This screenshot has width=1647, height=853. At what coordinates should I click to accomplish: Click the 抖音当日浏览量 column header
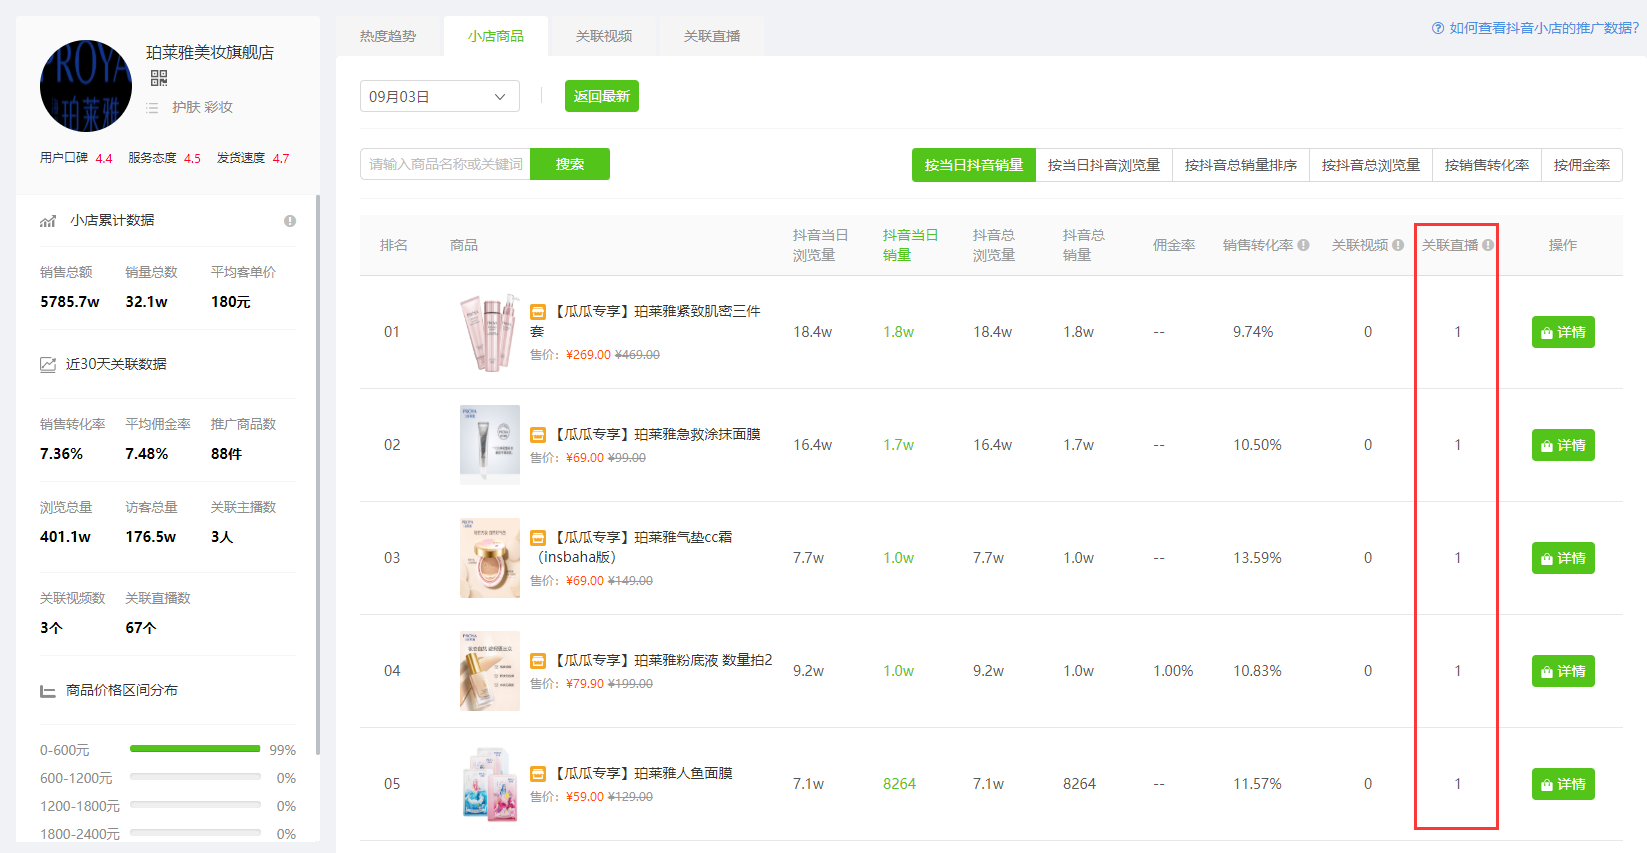[820, 245]
